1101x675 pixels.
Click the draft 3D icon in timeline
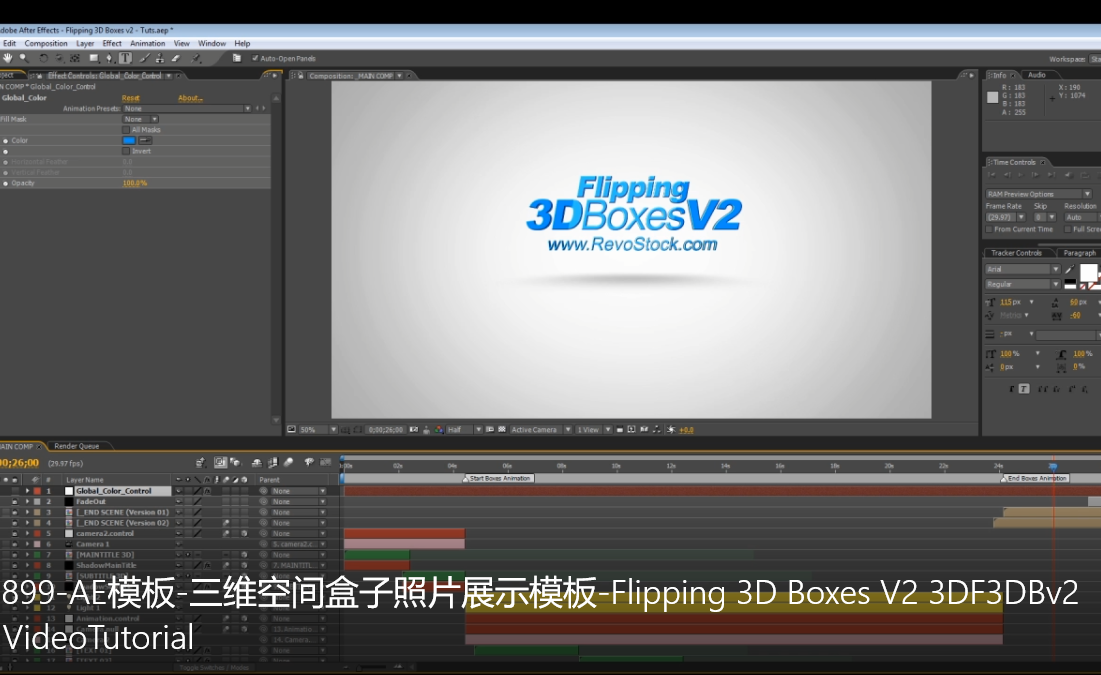pos(236,462)
